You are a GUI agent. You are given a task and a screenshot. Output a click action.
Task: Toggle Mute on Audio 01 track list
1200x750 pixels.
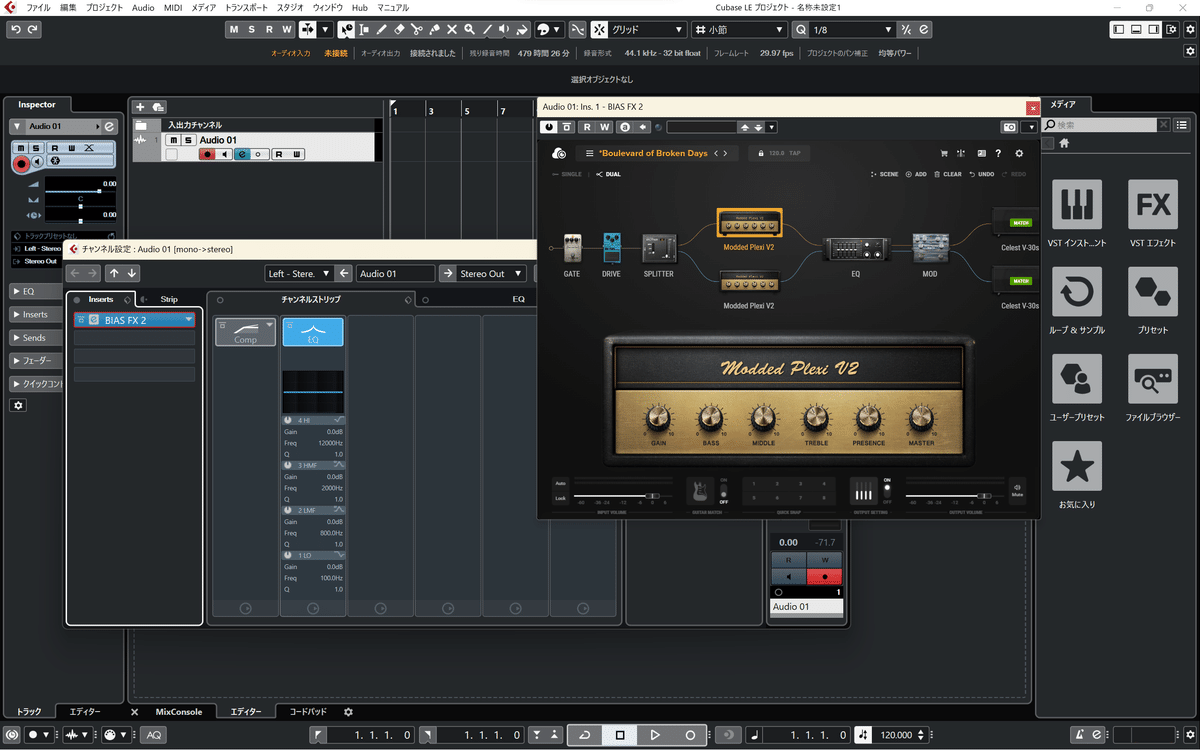(x=173, y=140)
